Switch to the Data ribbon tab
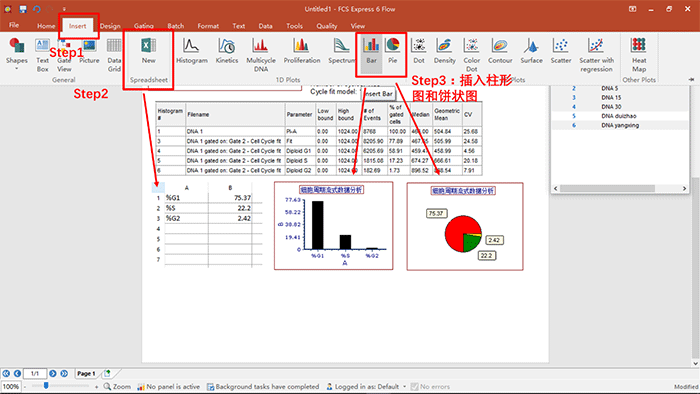700x394 pixels. coord(265,26)
